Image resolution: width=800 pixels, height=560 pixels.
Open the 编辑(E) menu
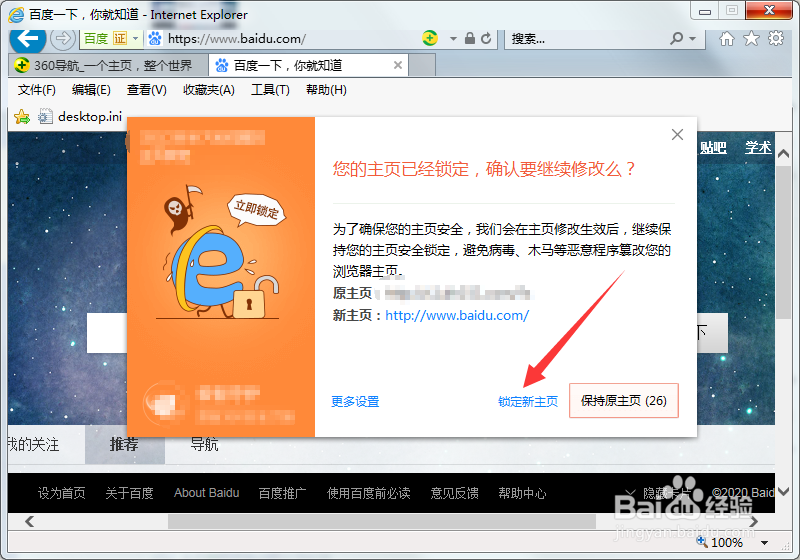pyautogui.click(x=91, y=90)
